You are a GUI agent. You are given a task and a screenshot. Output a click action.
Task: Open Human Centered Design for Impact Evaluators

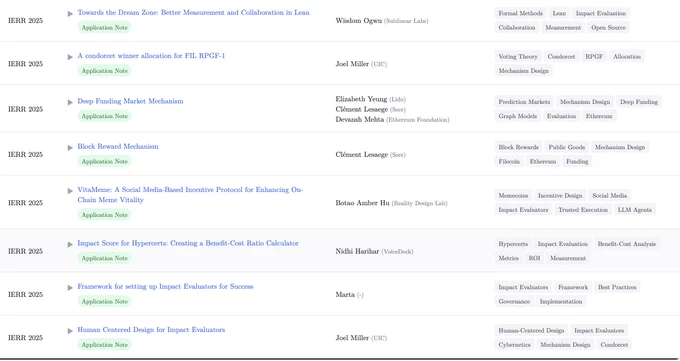(x=151, y=330)
